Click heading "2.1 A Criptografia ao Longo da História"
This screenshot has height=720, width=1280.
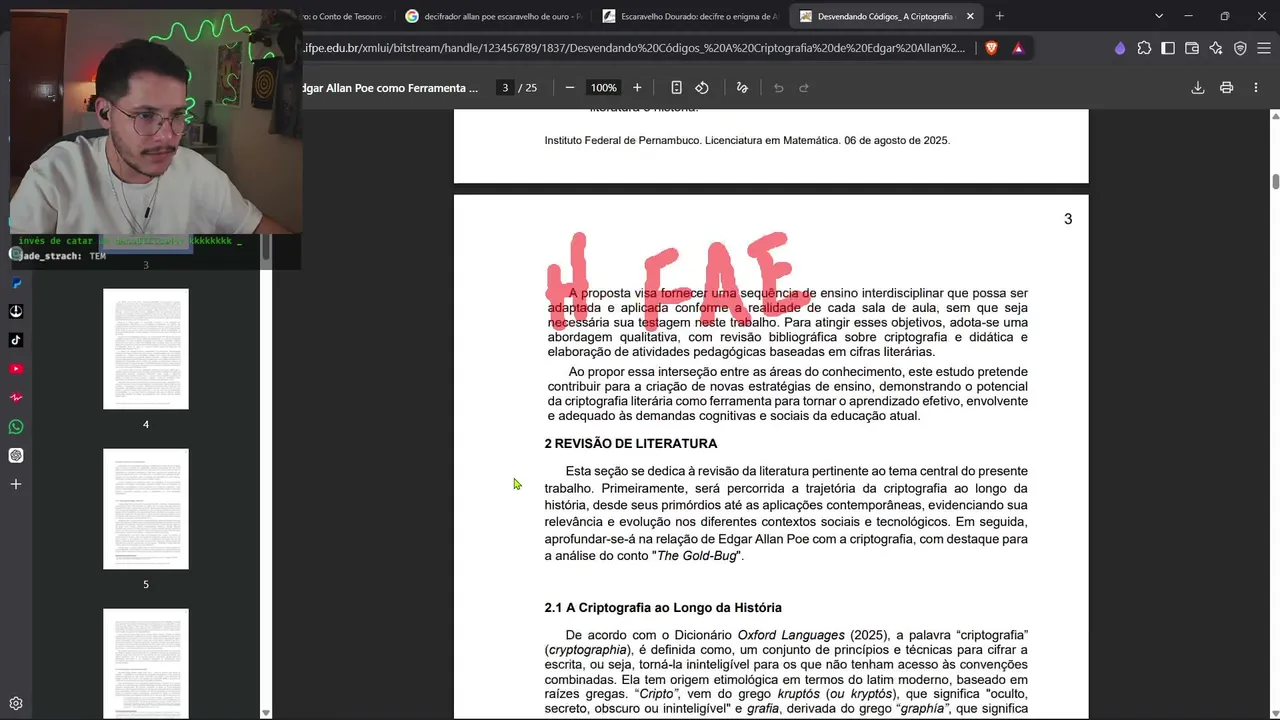click(663, 608)
